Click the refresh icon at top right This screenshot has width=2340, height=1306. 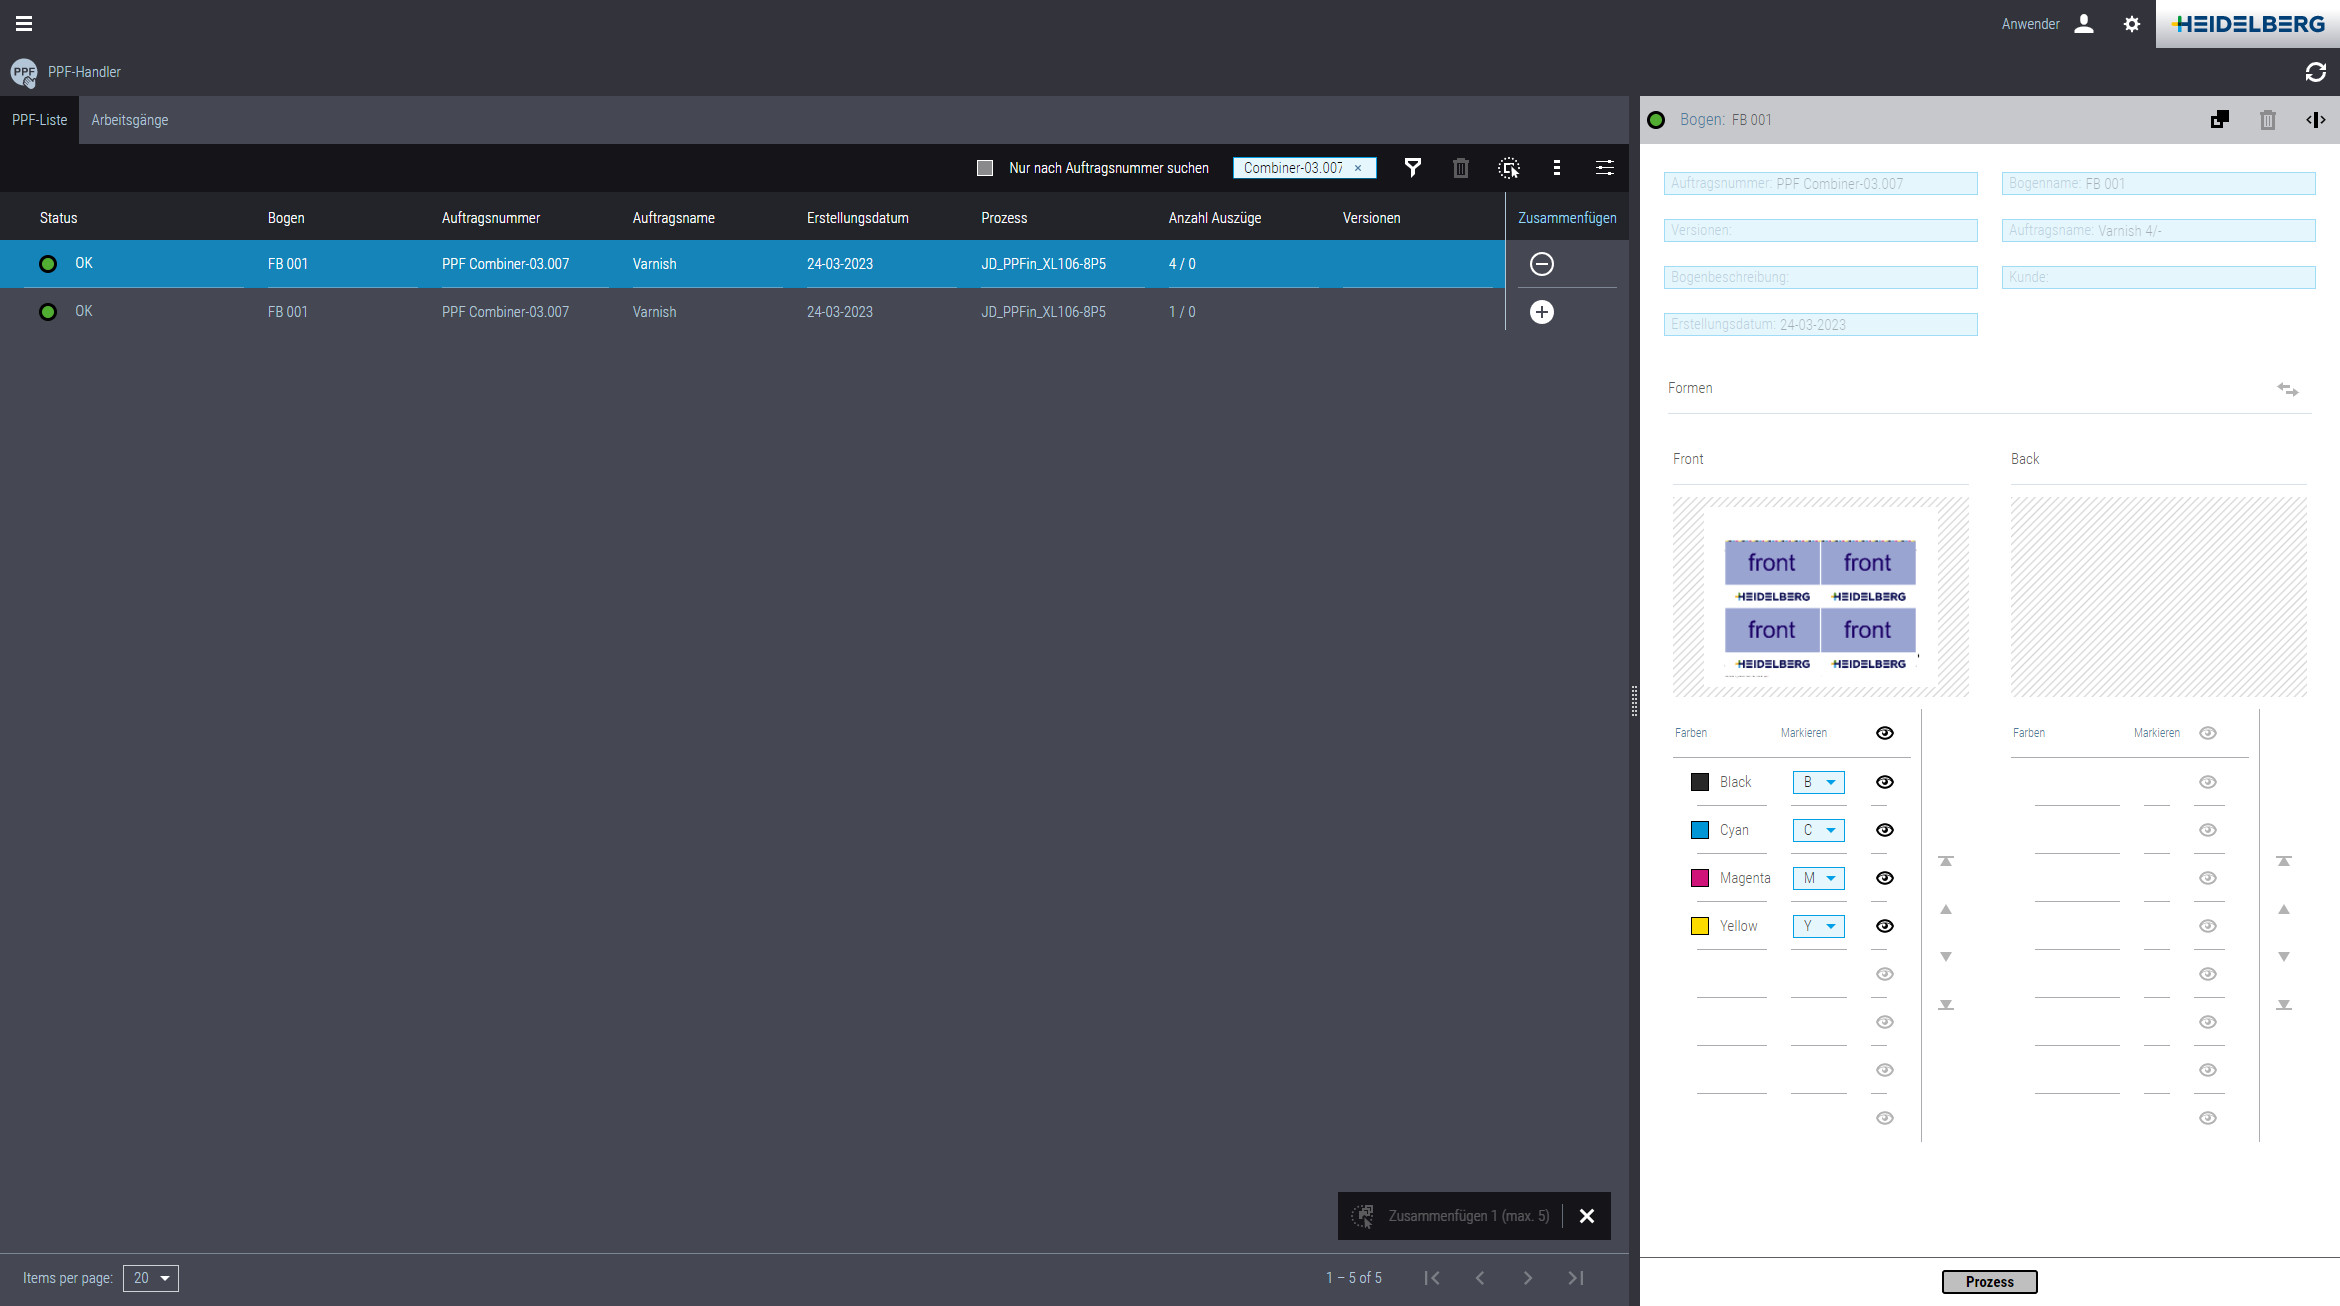tap(2315, 72)
